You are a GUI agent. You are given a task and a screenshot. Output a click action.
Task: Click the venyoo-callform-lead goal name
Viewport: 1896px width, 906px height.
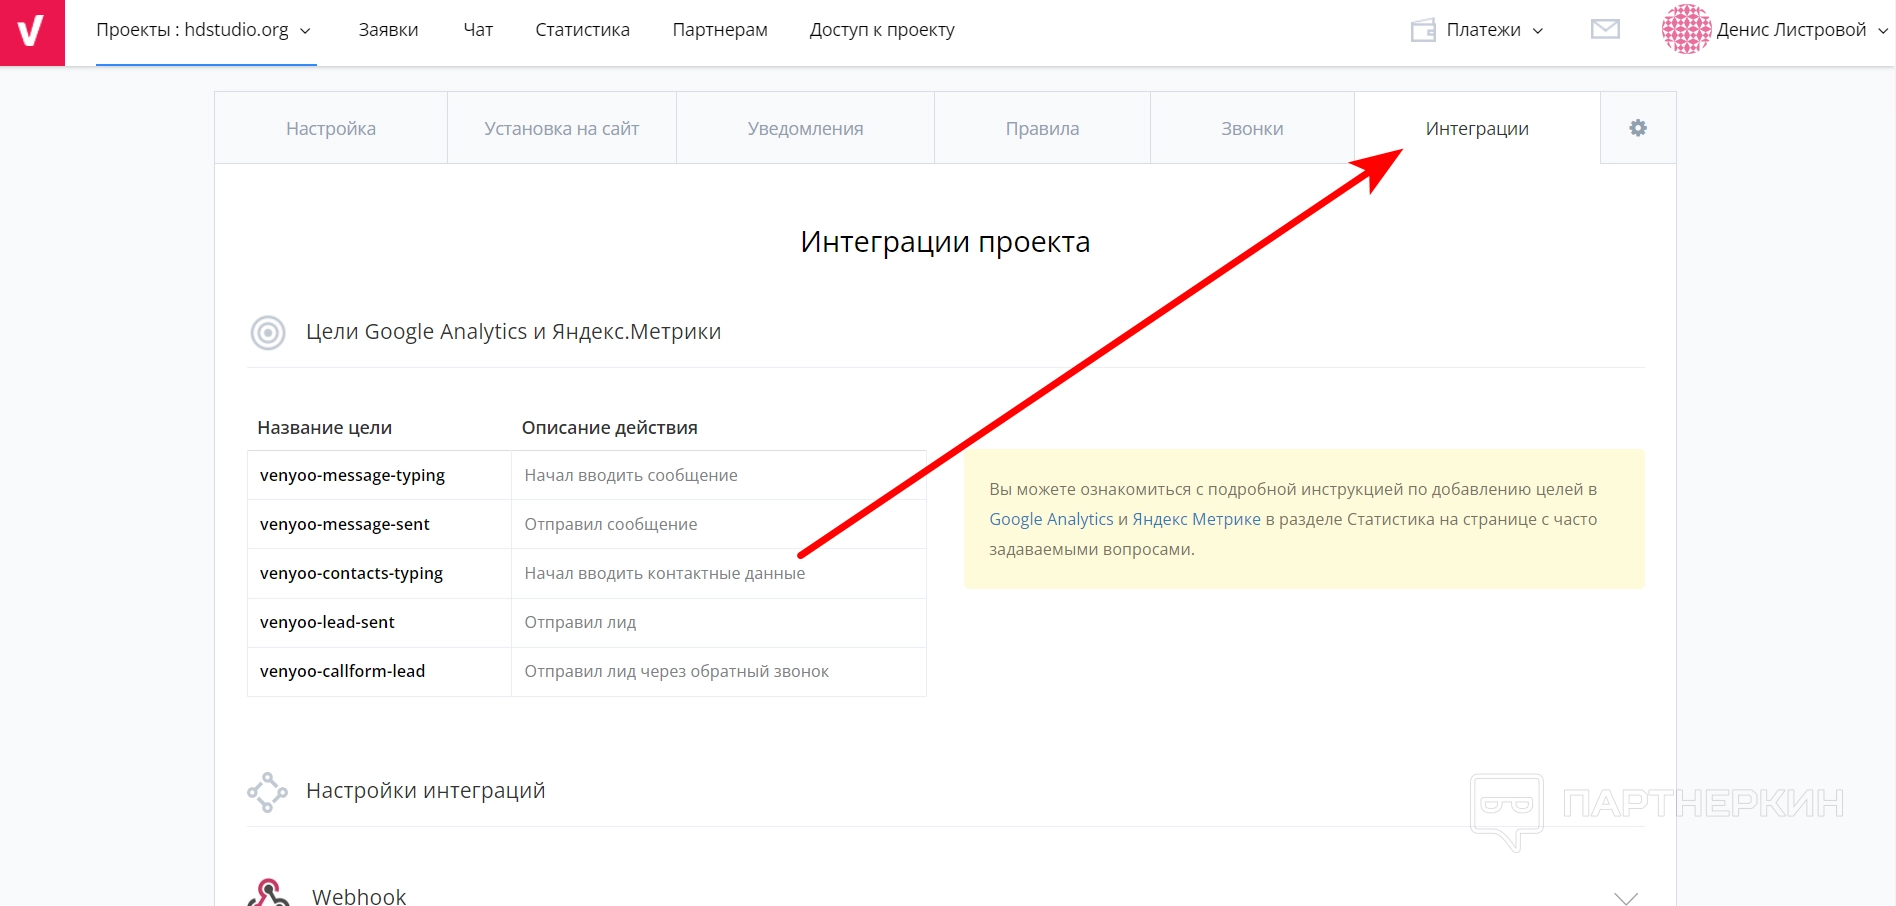click(x=342, y=671)
